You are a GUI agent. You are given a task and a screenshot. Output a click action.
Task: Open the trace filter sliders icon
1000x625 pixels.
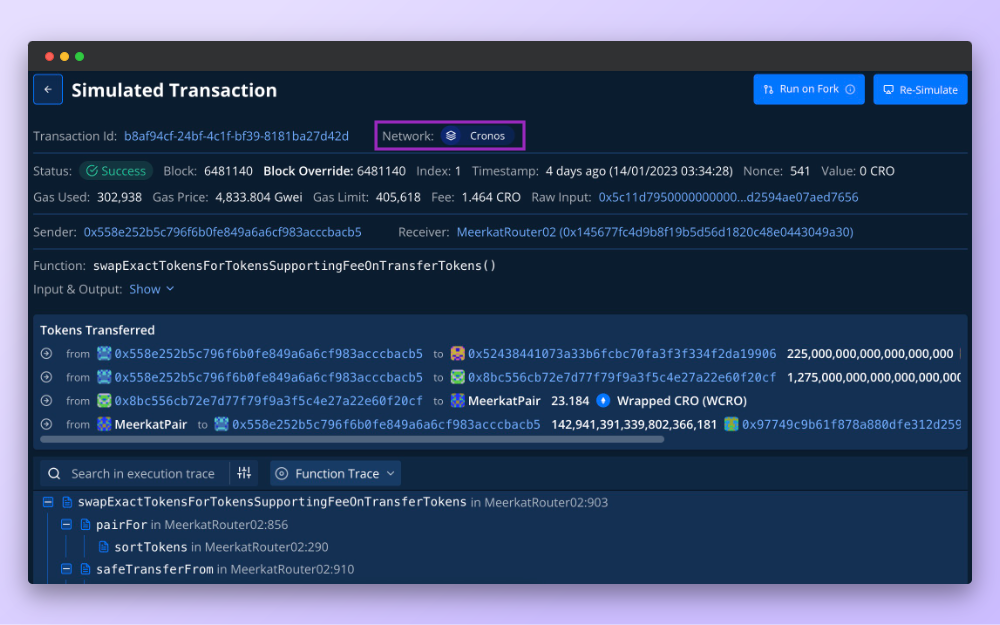[244, 473]
